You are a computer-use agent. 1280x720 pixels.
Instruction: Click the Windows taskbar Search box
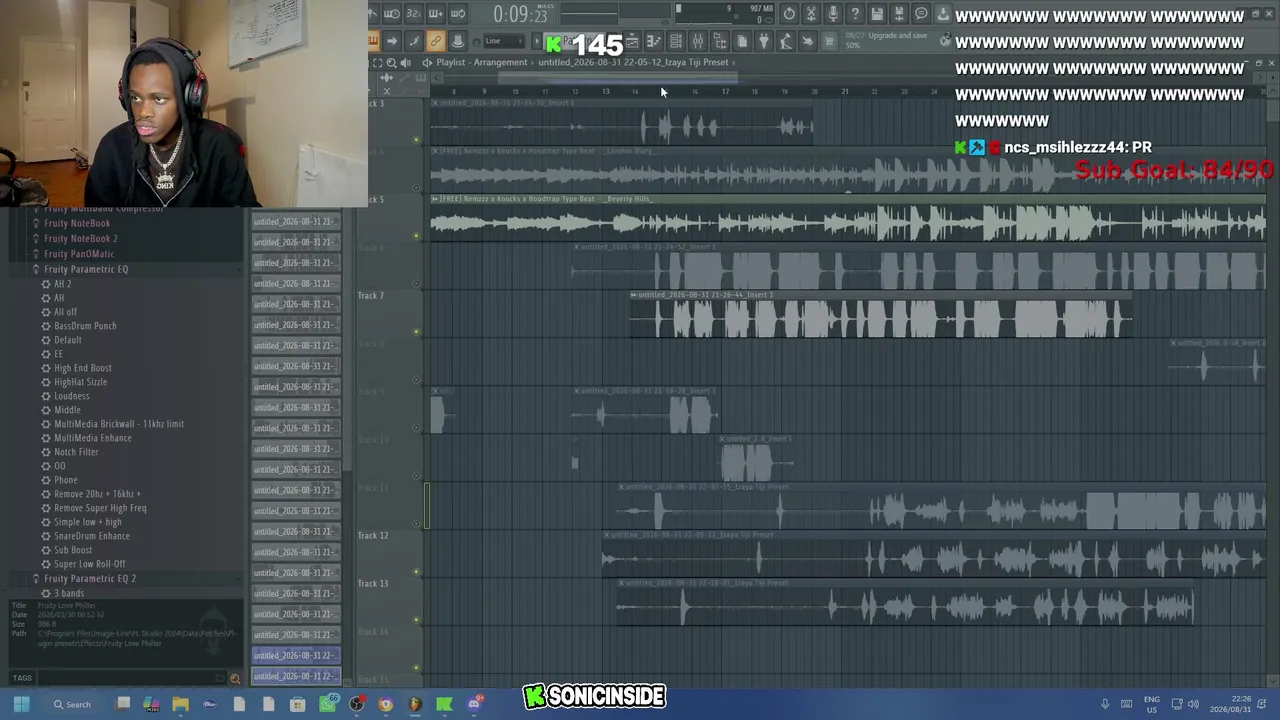[73, 704]
